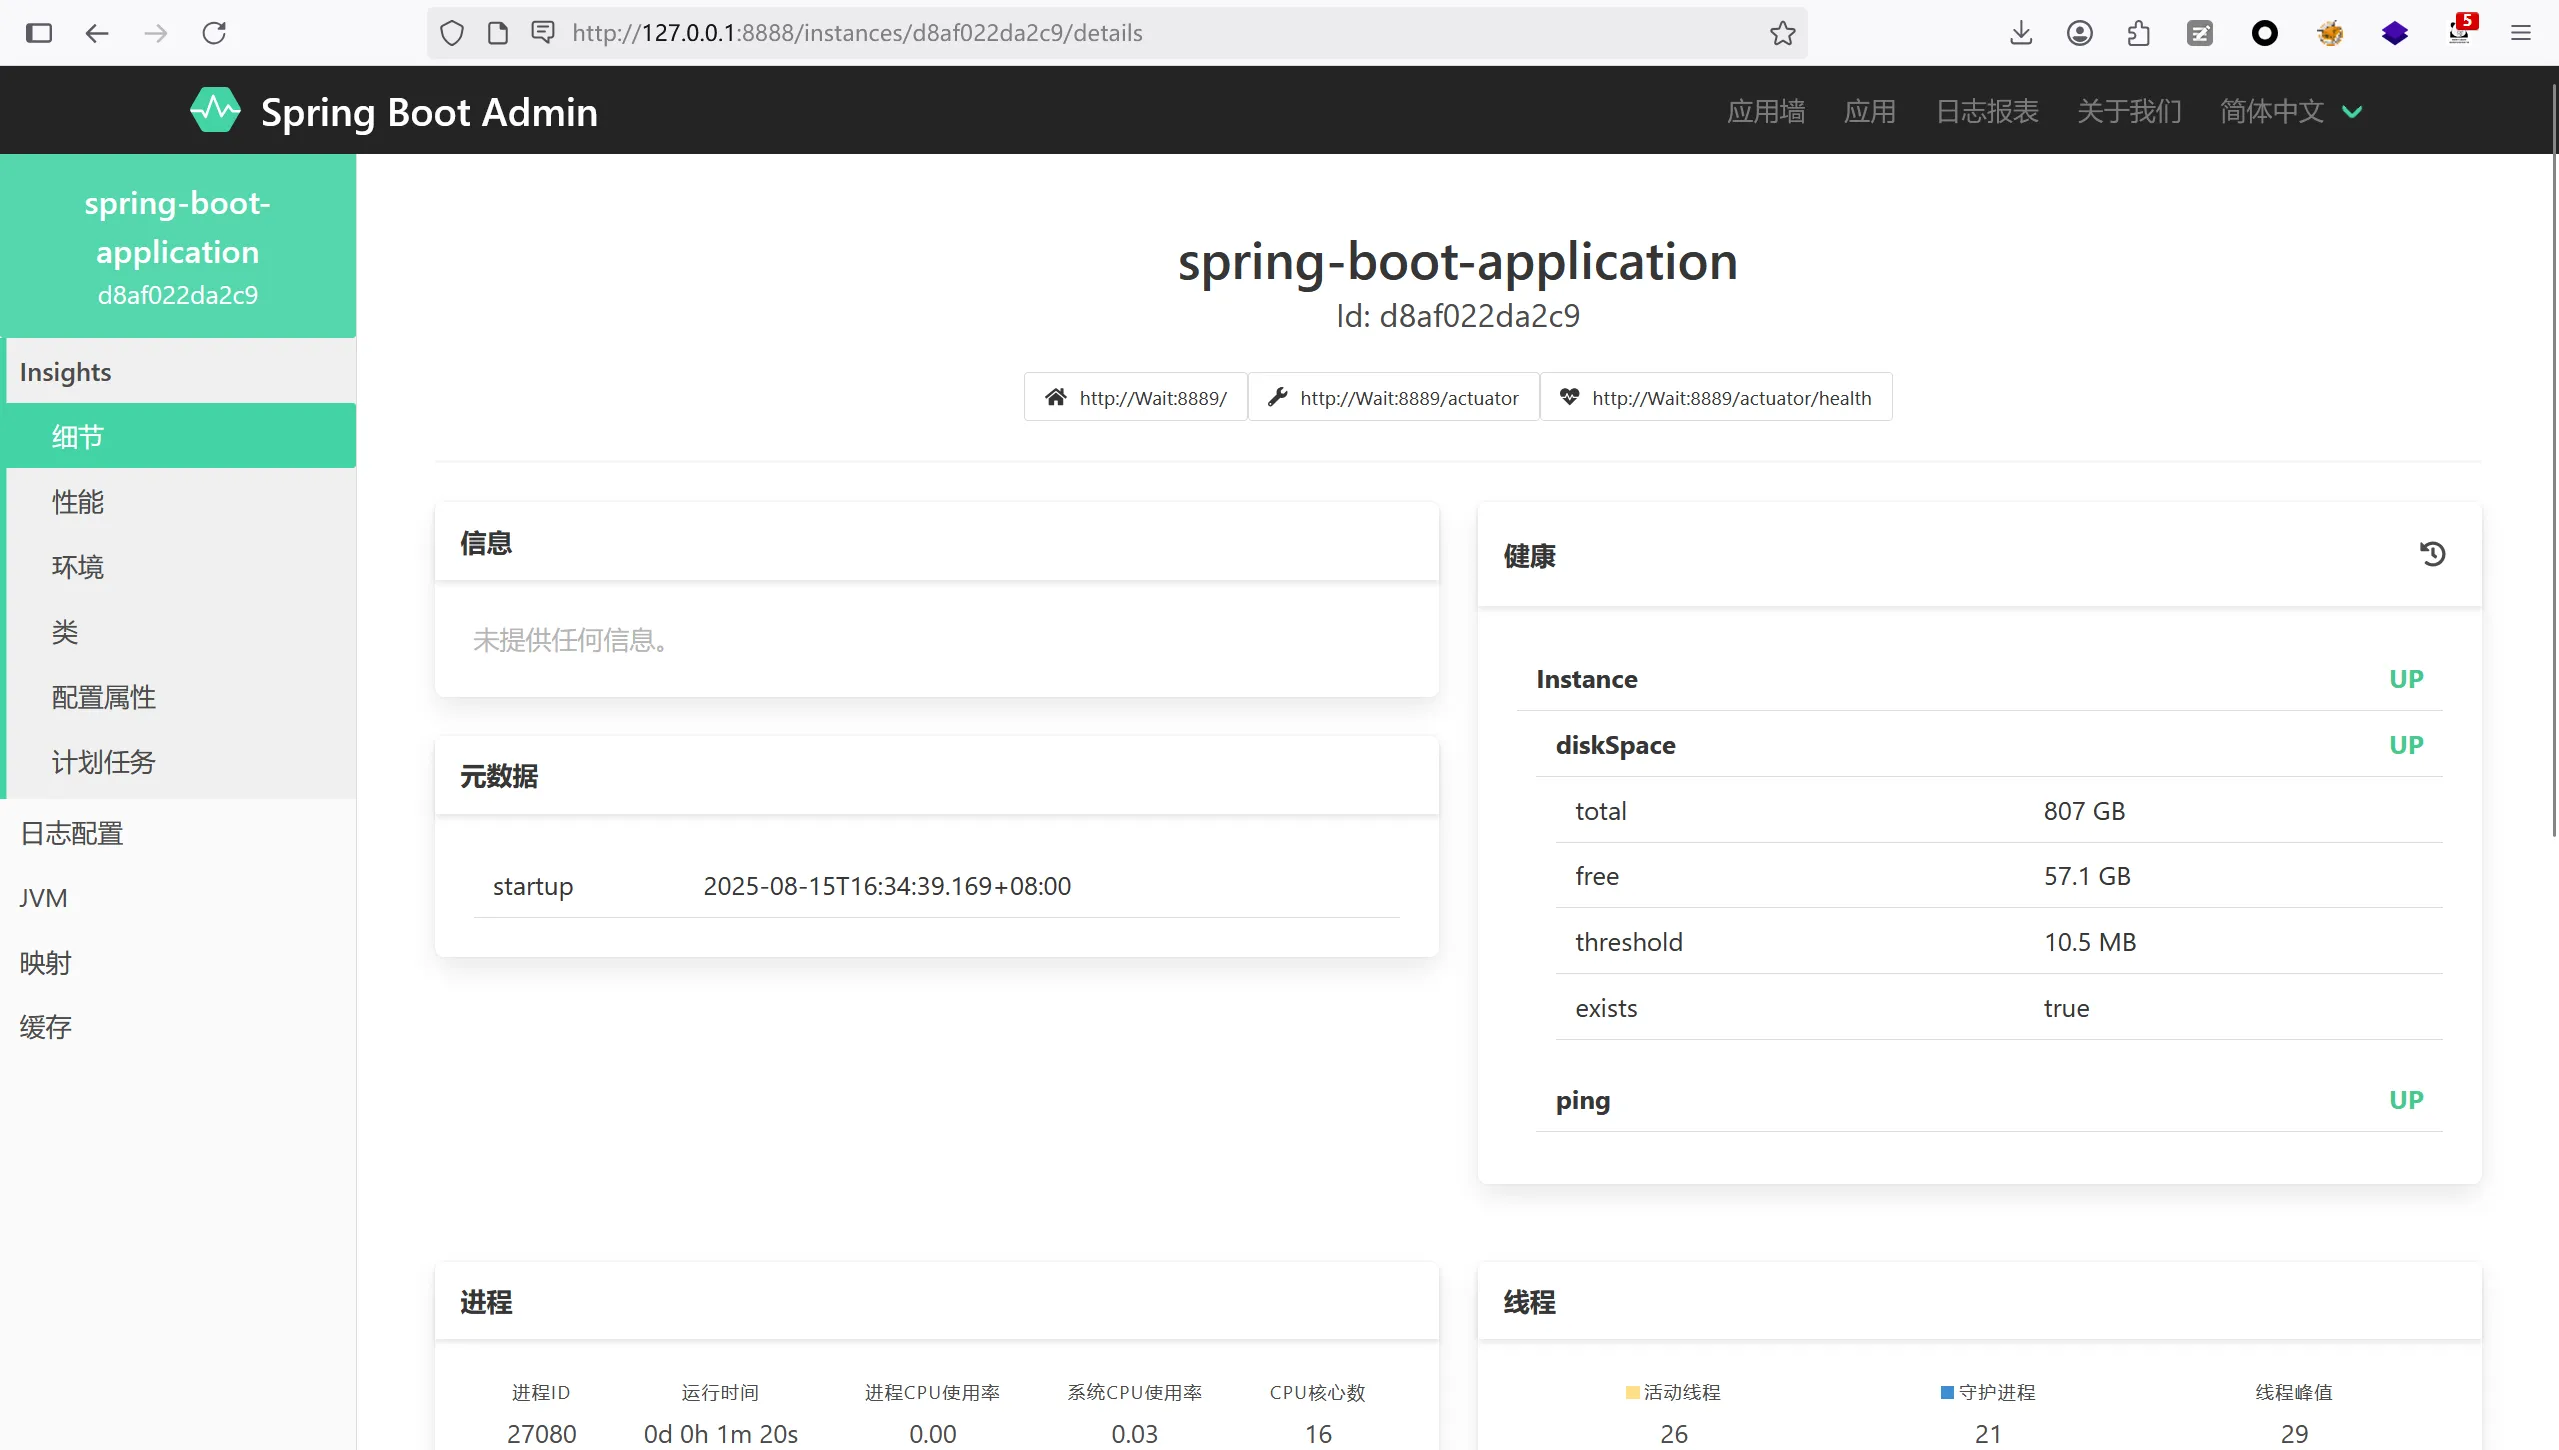The image size is (2559, 1450).
Task: Open the http://Wait:8889/actuator/health link
Action: click(1715, 398)
